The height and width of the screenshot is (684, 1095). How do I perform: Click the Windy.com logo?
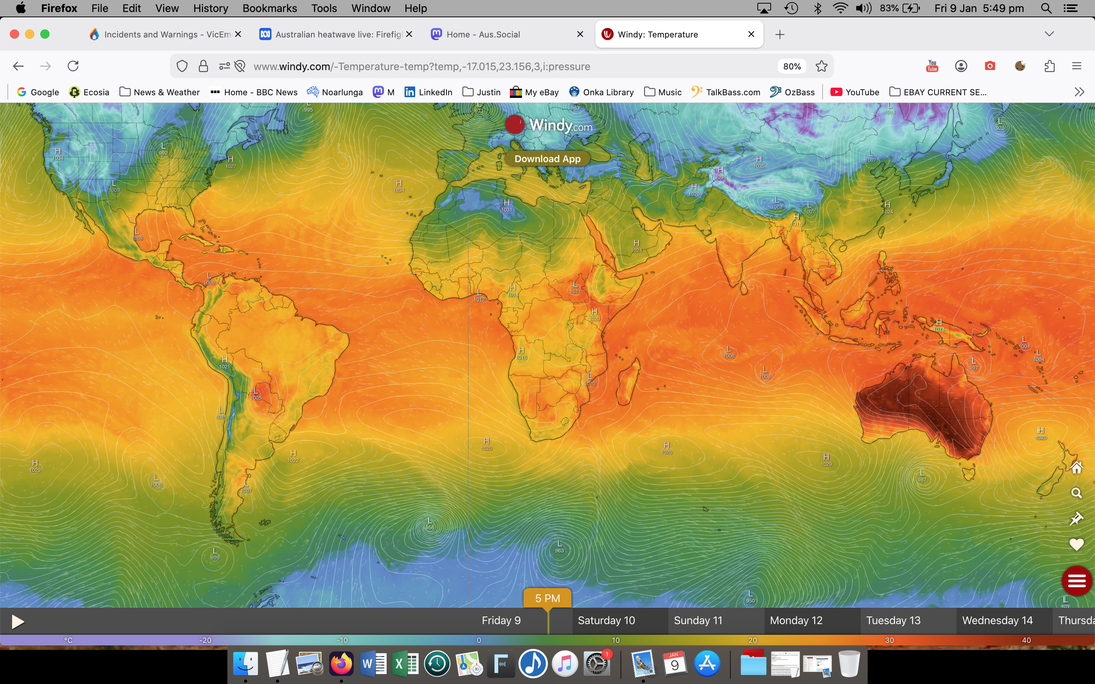point(548,125)
